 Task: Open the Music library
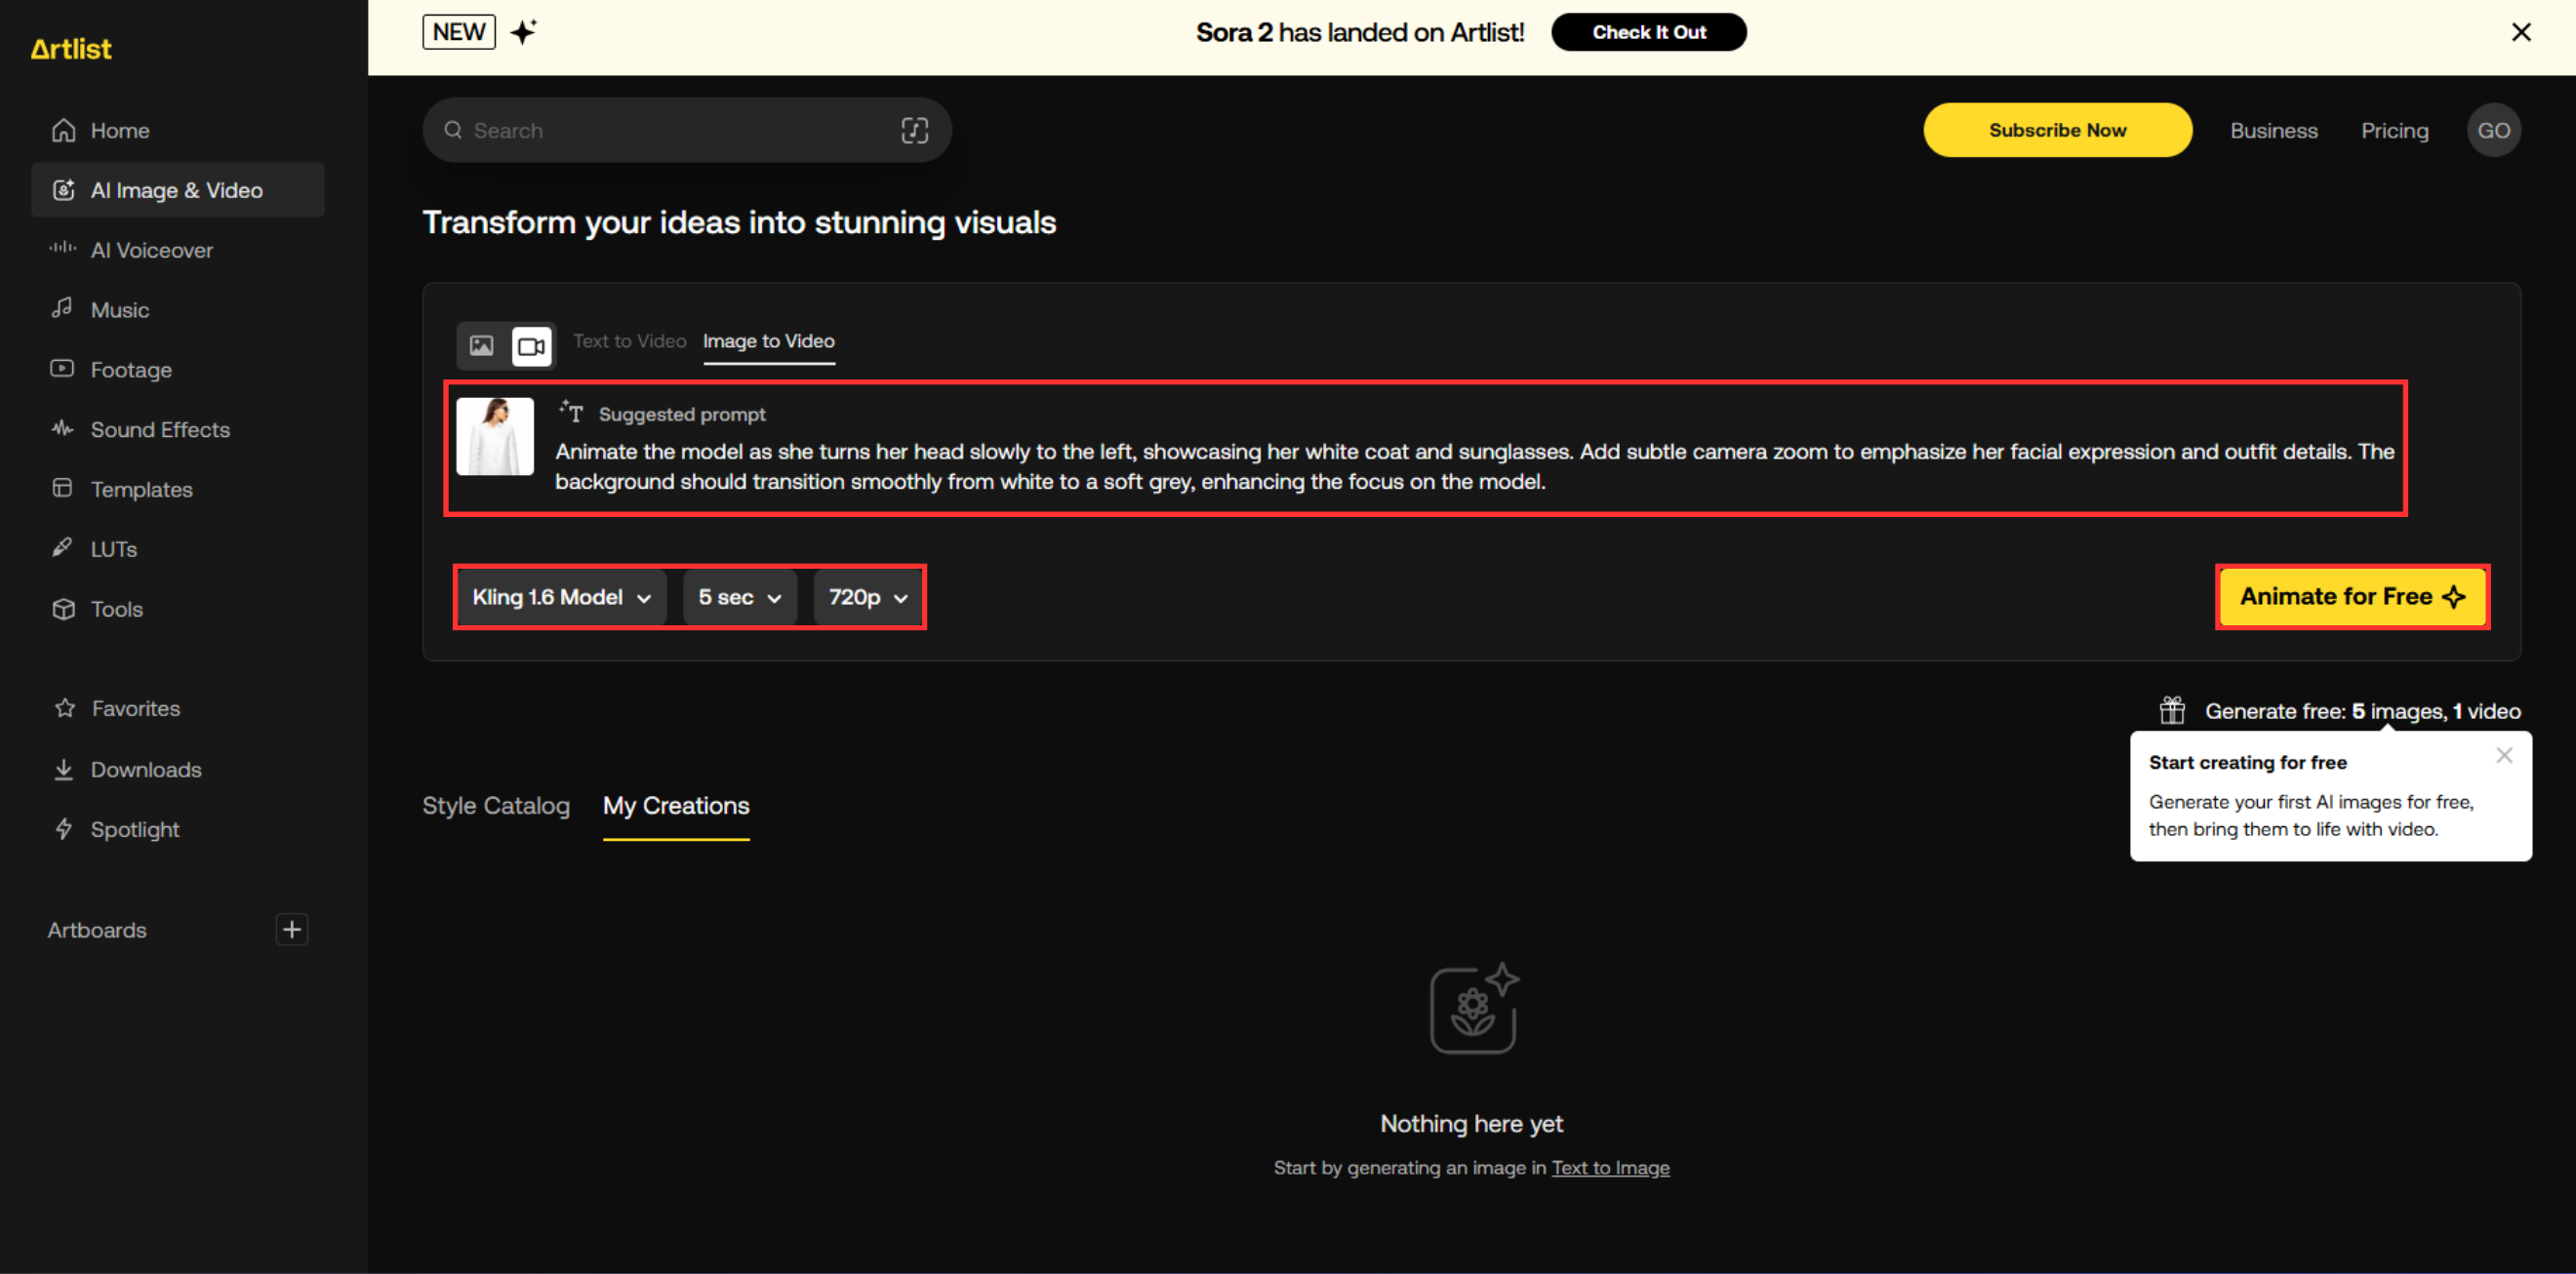(120, 309)
